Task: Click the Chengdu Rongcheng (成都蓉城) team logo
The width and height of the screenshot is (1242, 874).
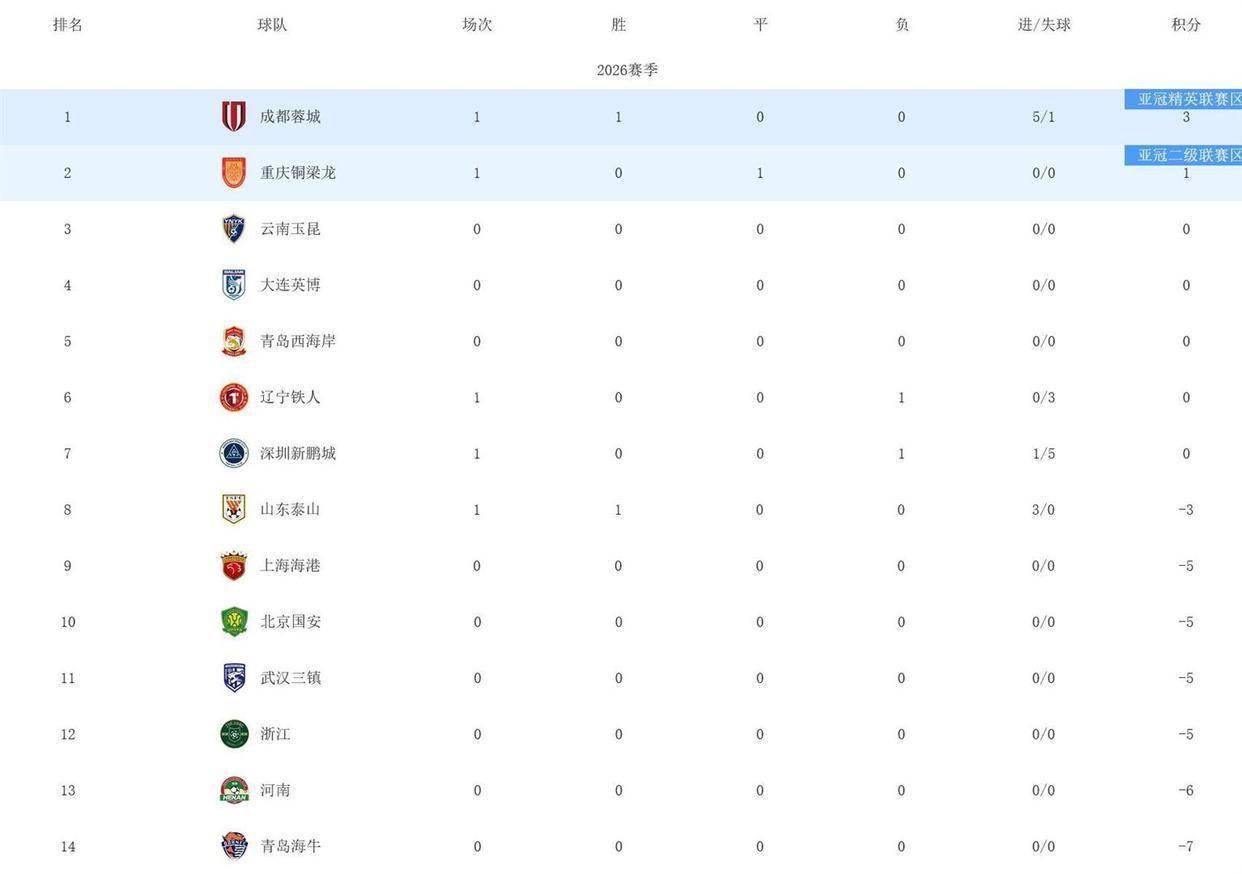Action: click(x=234, y=117)
